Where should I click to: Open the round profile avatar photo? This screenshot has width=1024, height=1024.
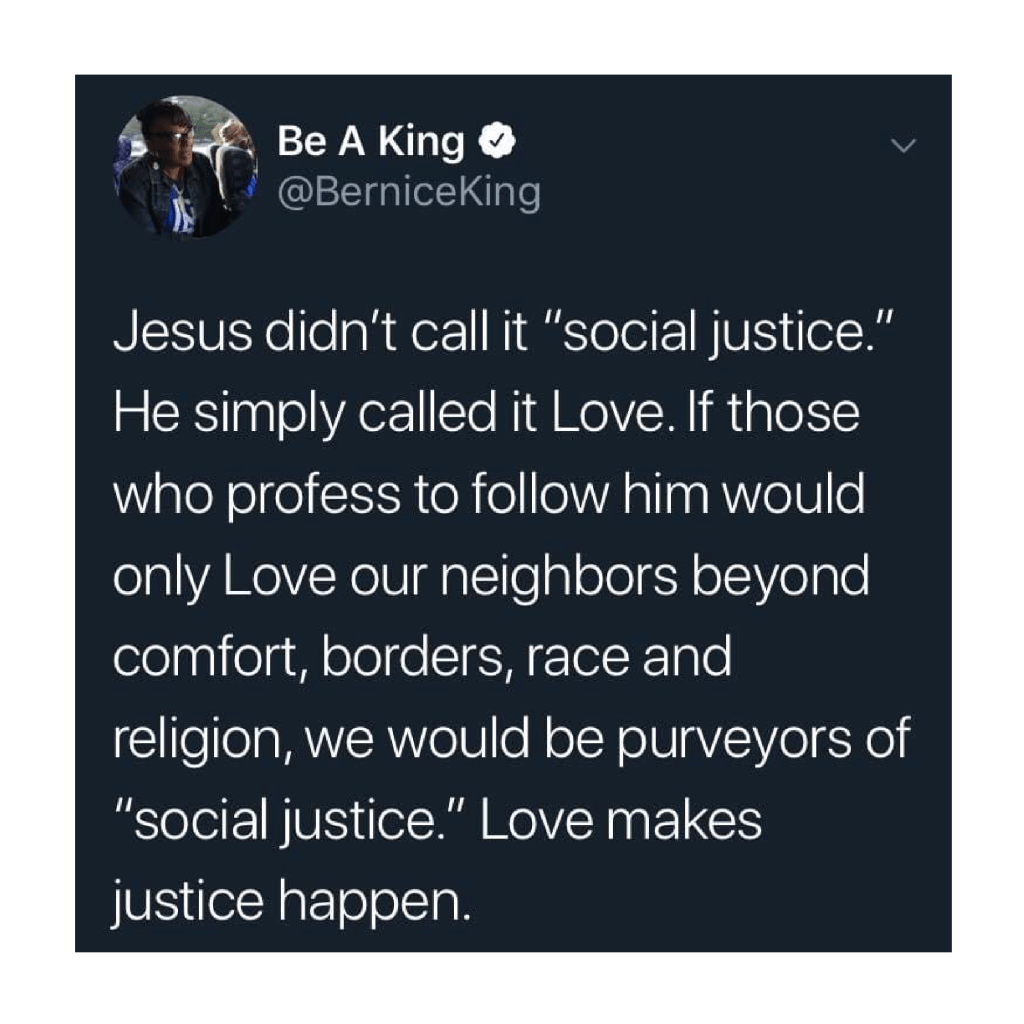(x=184, y=166)
